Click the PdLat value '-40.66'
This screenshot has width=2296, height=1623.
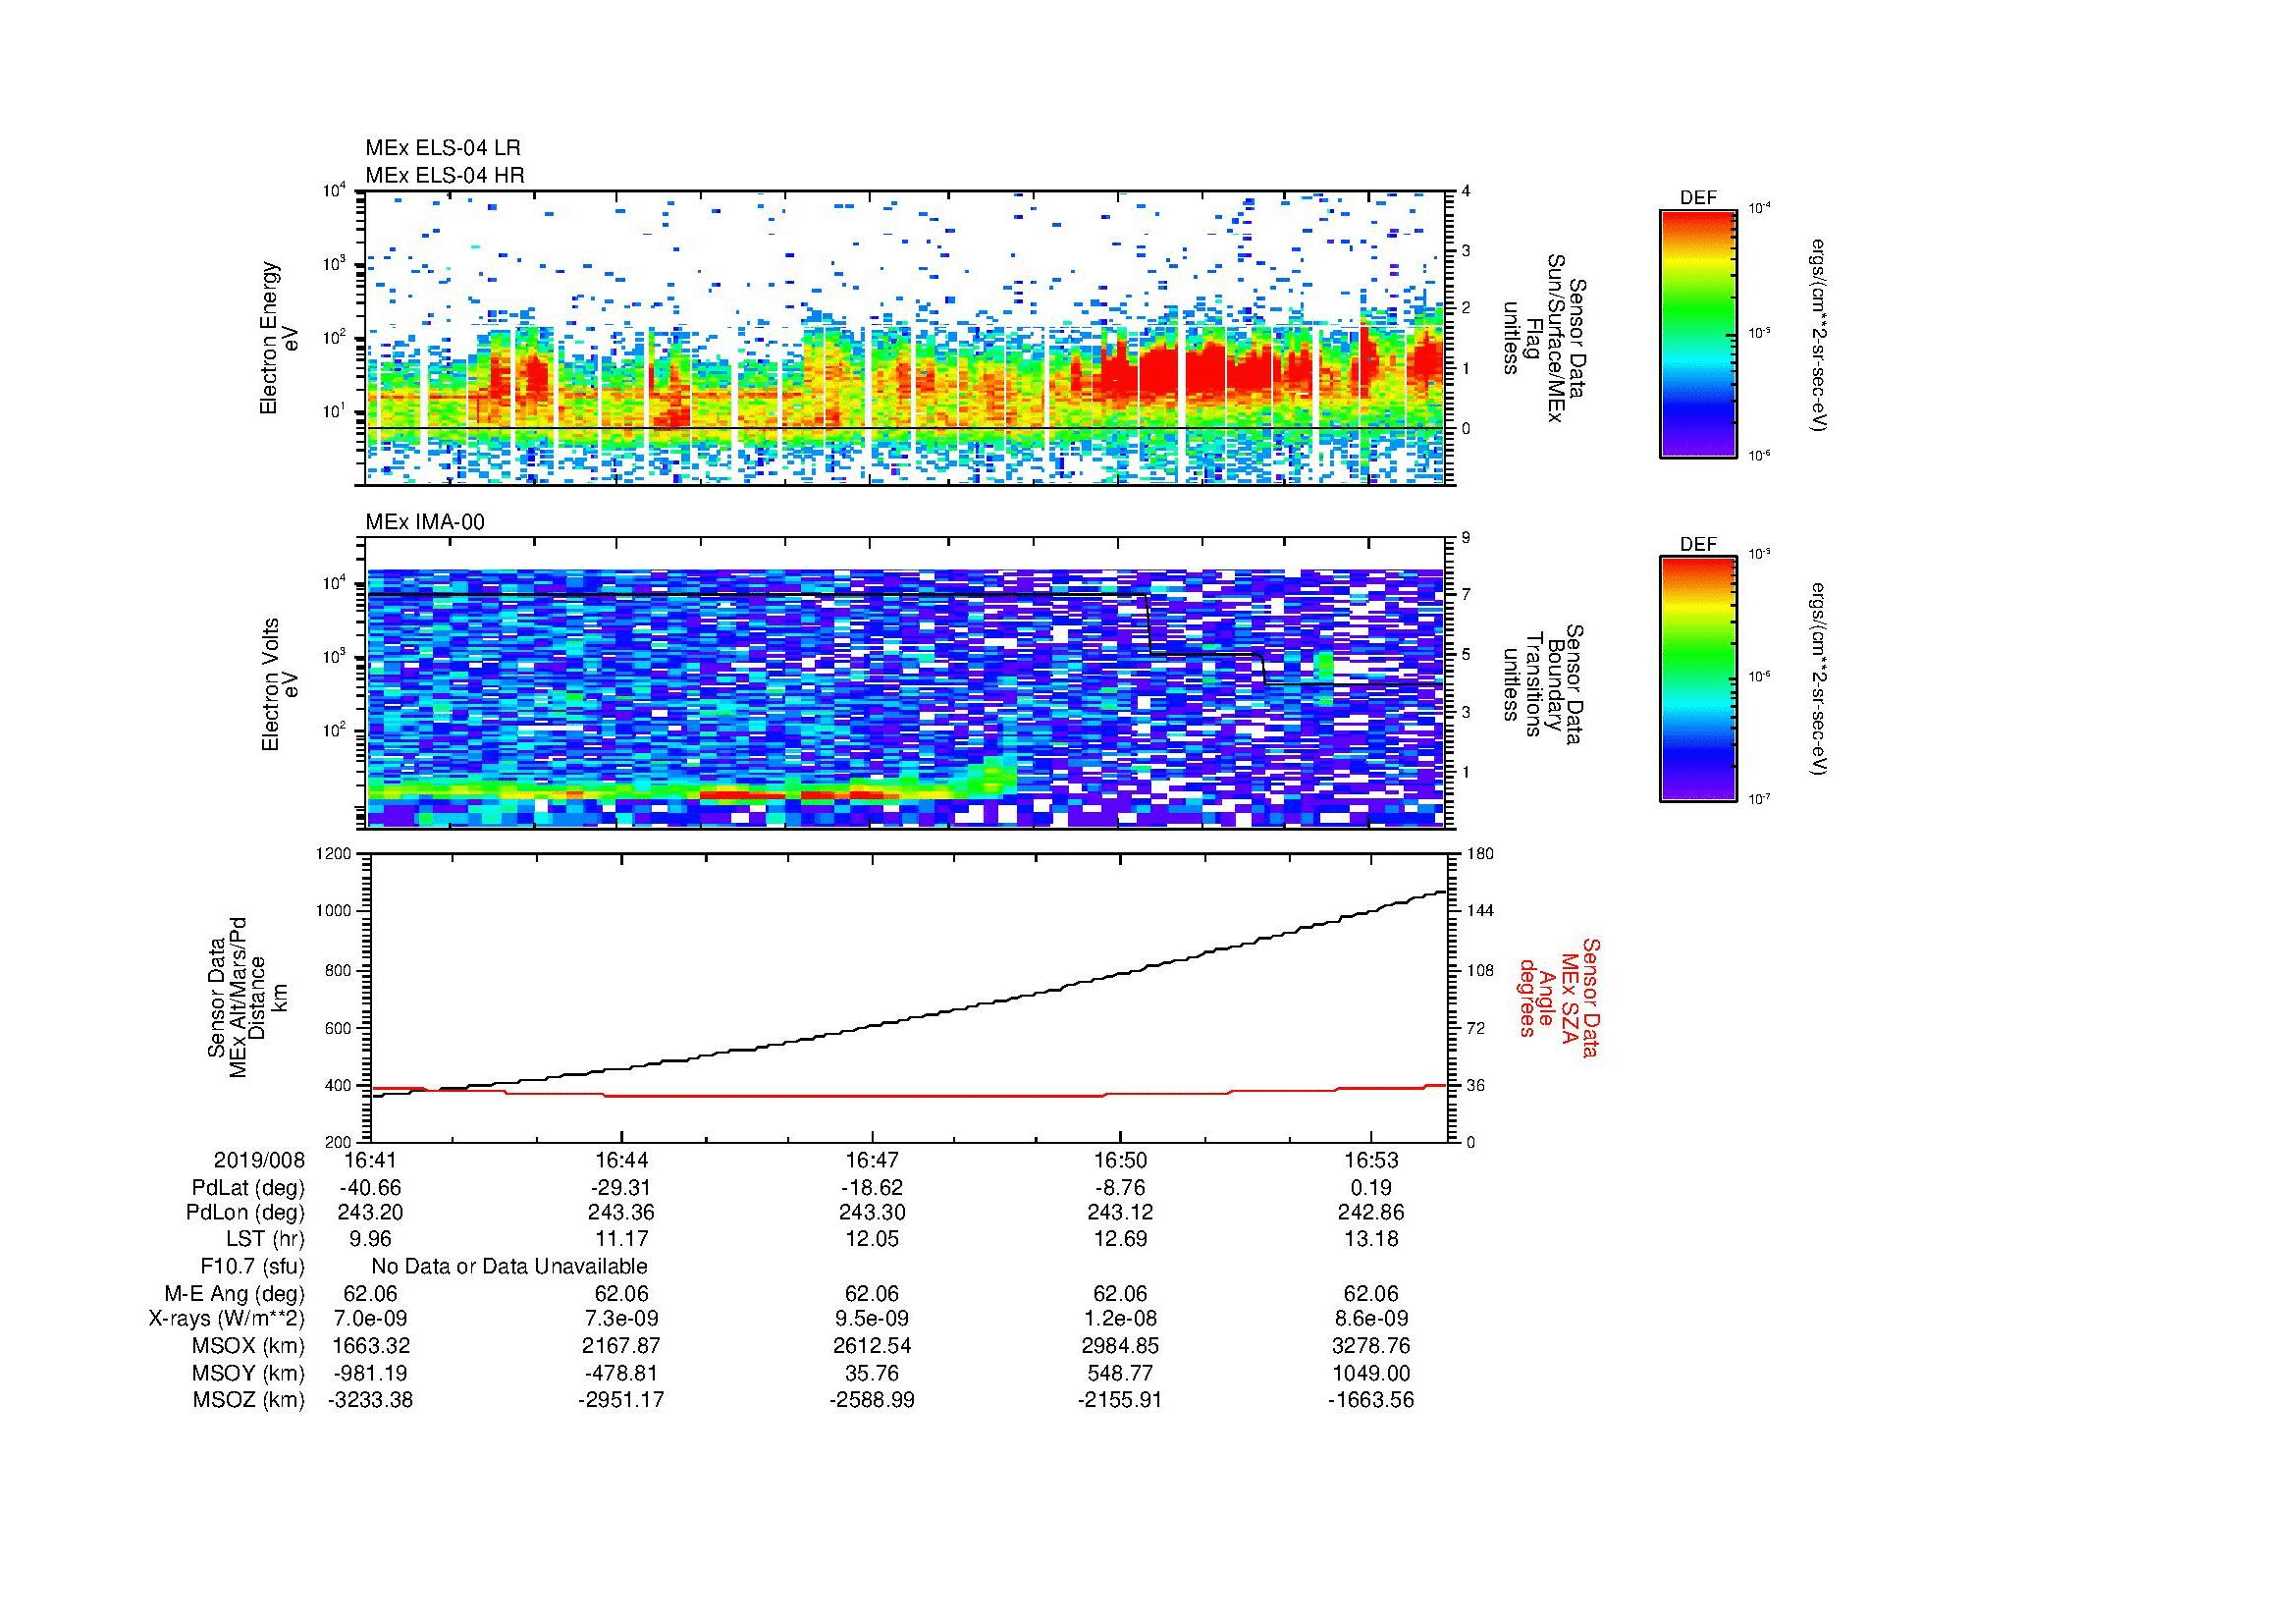point(371,1188)
